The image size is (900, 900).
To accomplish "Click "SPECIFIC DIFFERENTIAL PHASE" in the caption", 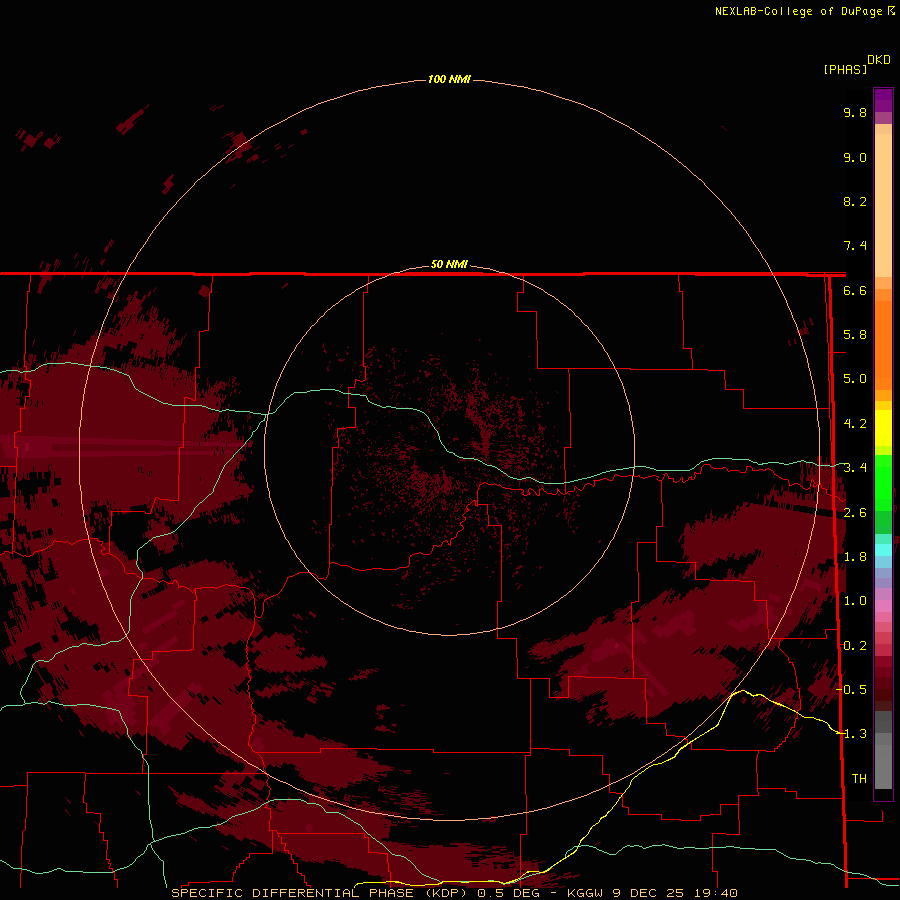I will [x=292, y=893].
